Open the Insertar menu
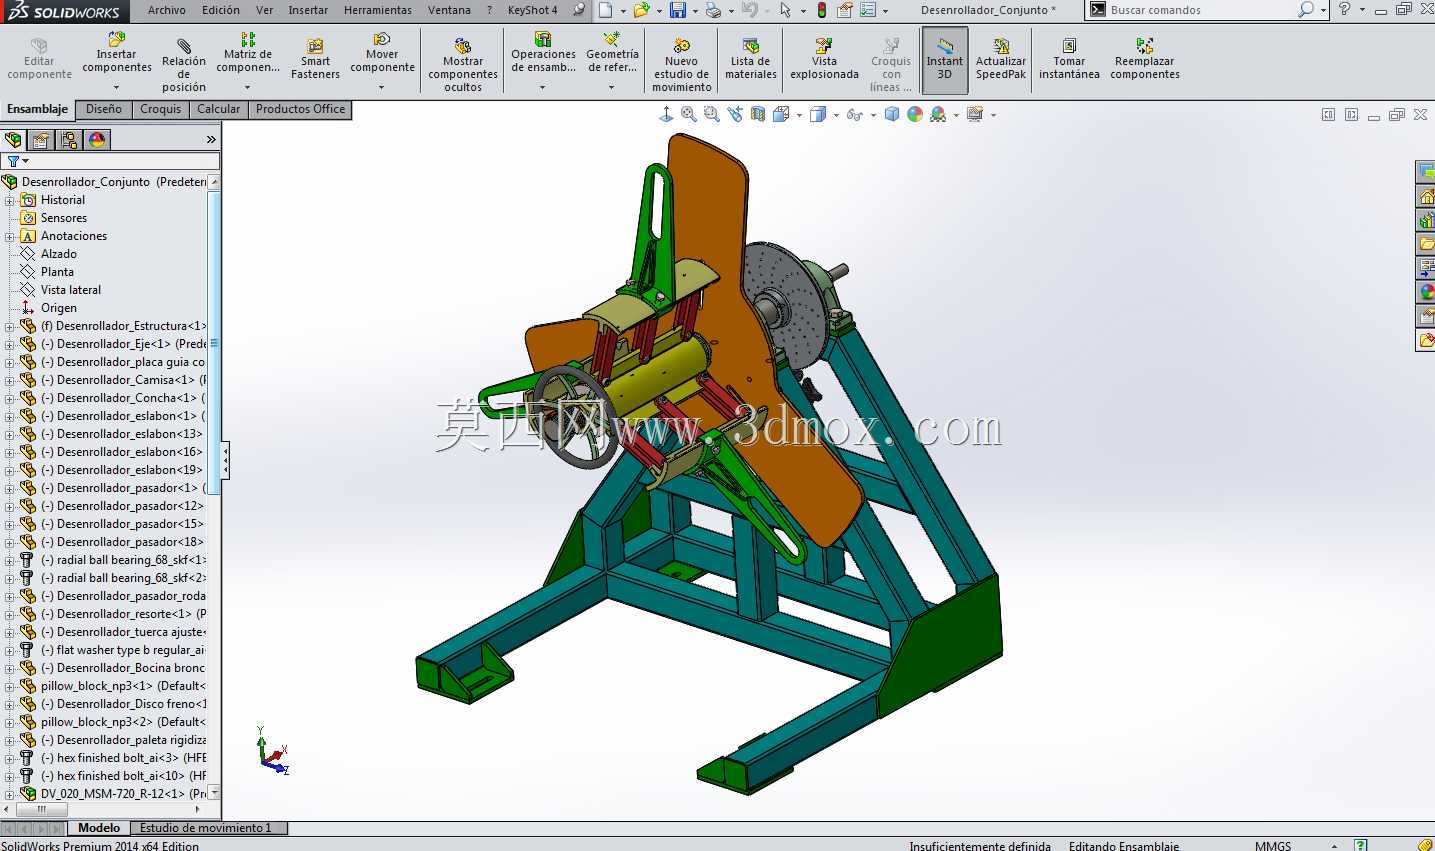The image size is (1435, 851). pyautogui.click(x=308, y=10)
